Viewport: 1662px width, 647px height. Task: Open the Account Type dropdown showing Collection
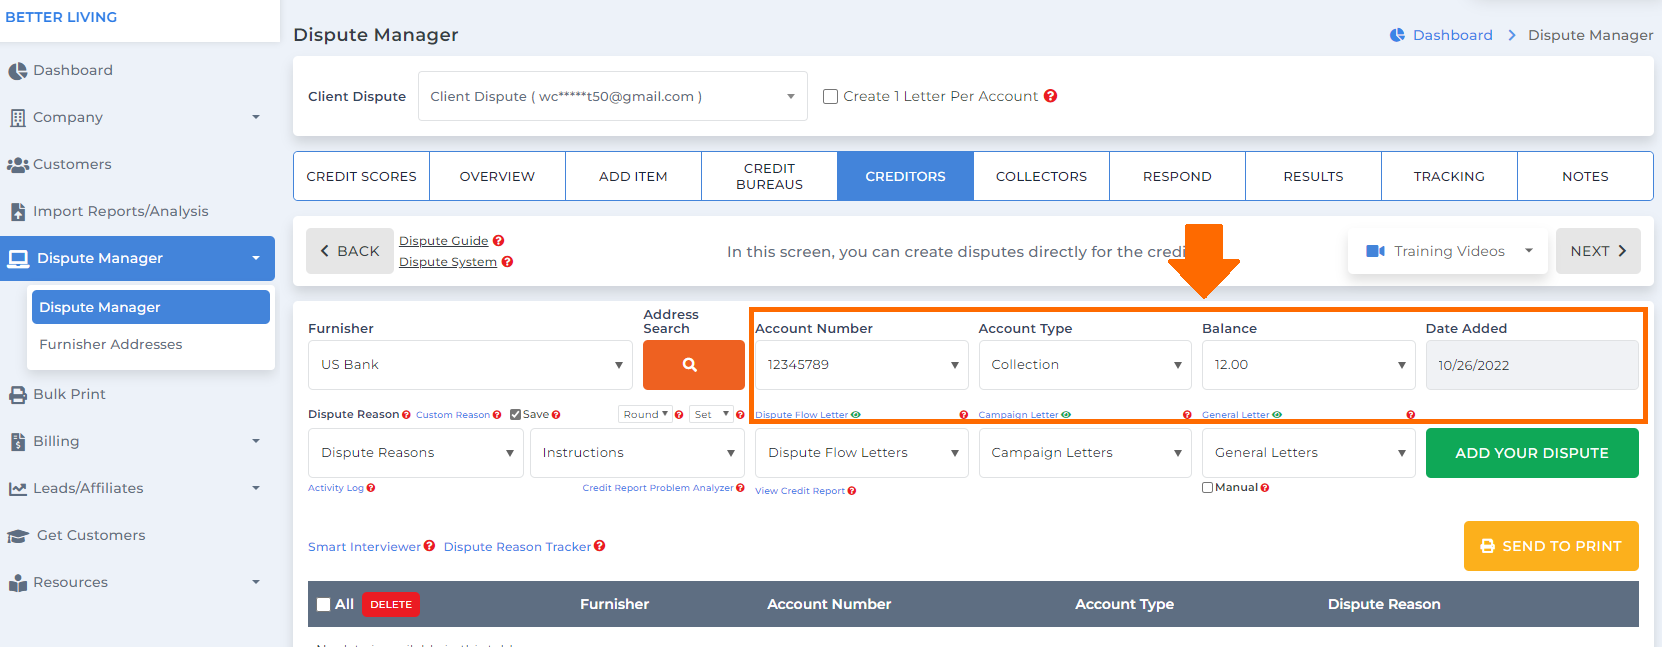[1085, 365]
